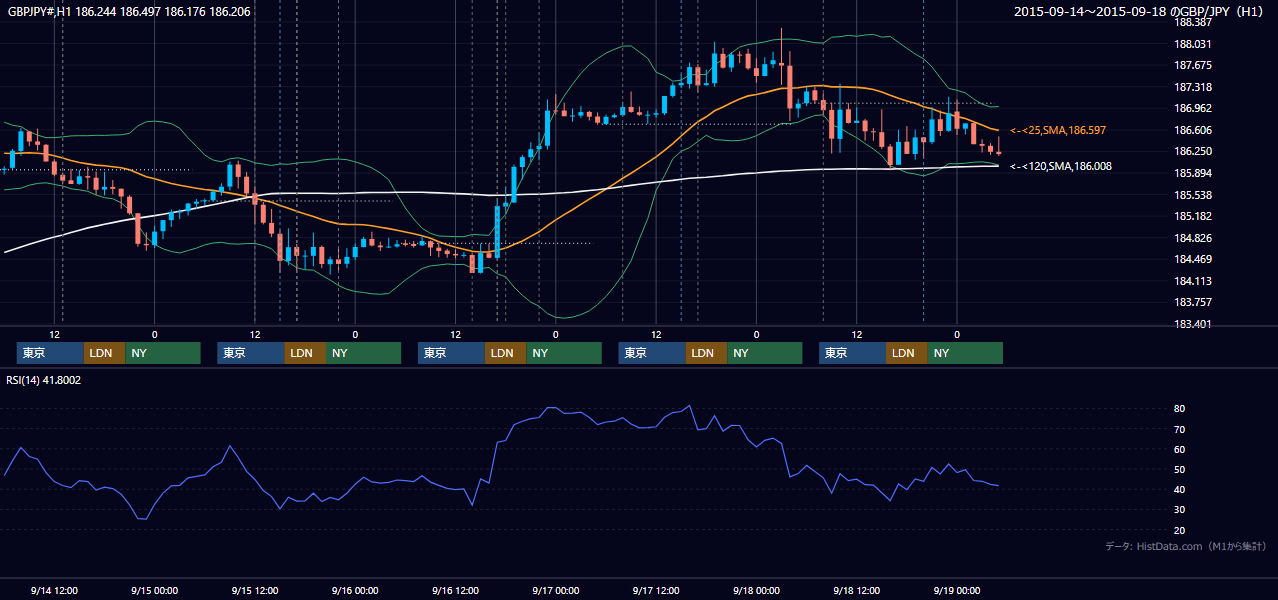
Task: Click the 187.318 price axis label
Action: (1194, 87)
